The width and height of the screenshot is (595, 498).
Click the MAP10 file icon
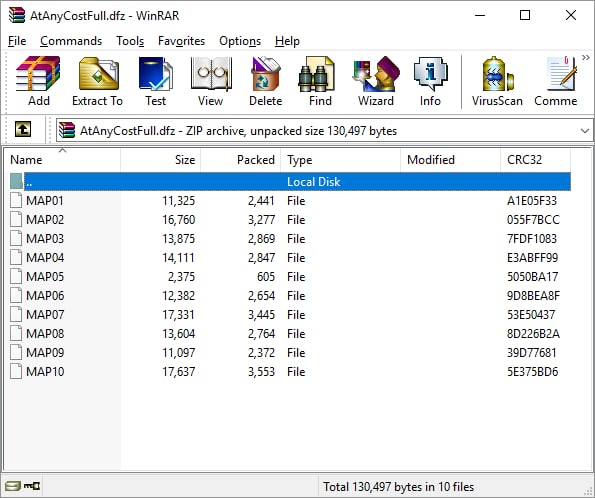tap(16, 371)
